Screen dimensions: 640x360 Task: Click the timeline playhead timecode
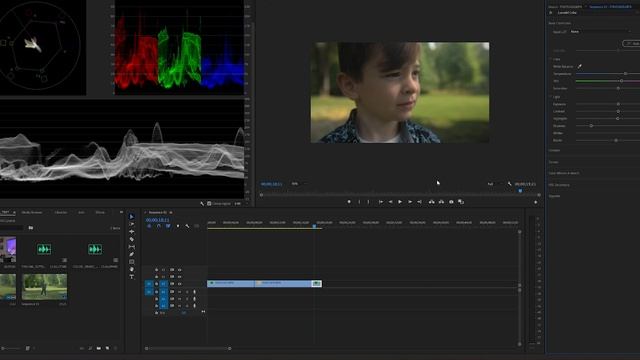pos(158,220)
